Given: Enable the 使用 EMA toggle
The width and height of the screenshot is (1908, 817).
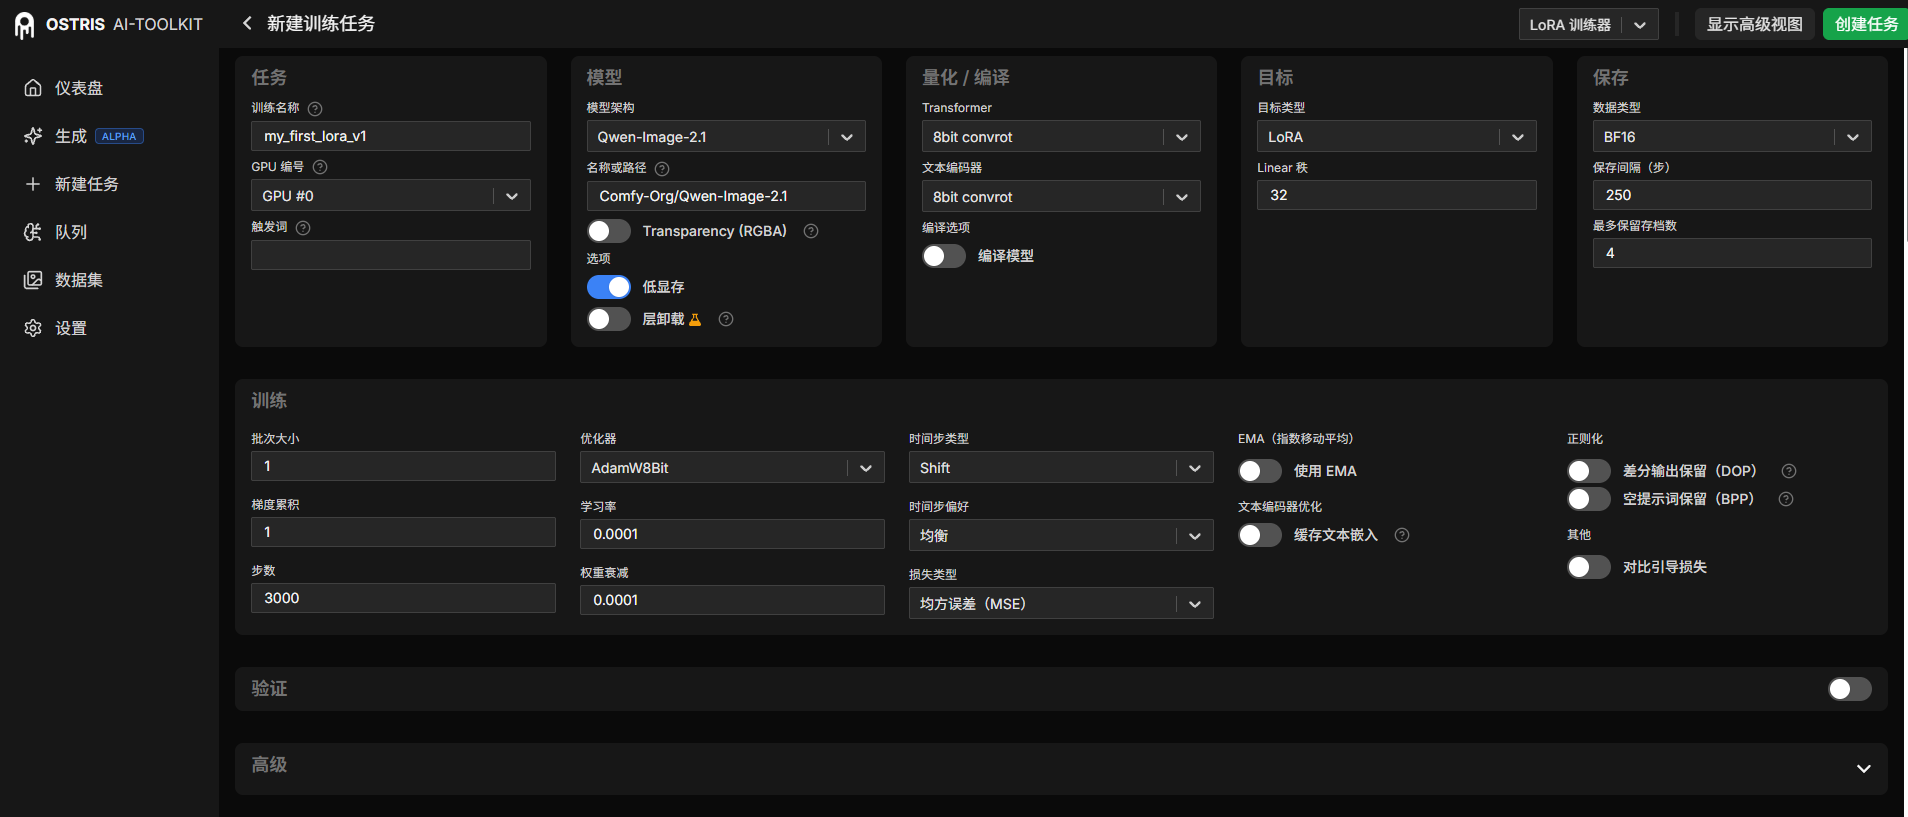Looking at the screenshot, I should click(x=1259, y=471).
